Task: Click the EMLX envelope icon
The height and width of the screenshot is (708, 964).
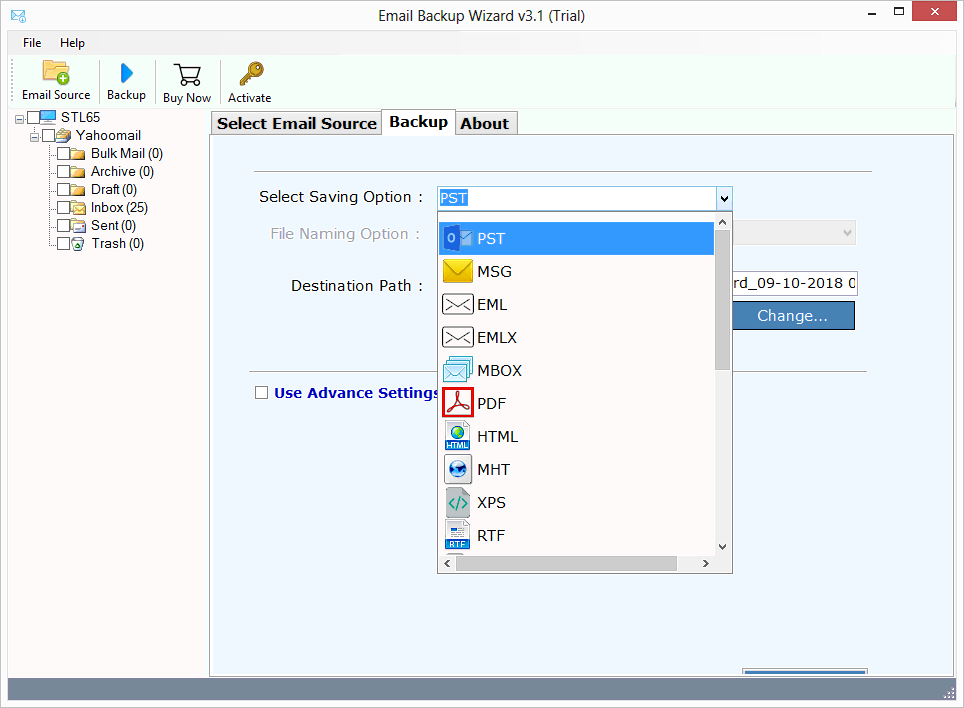Action: coord(457,337)
